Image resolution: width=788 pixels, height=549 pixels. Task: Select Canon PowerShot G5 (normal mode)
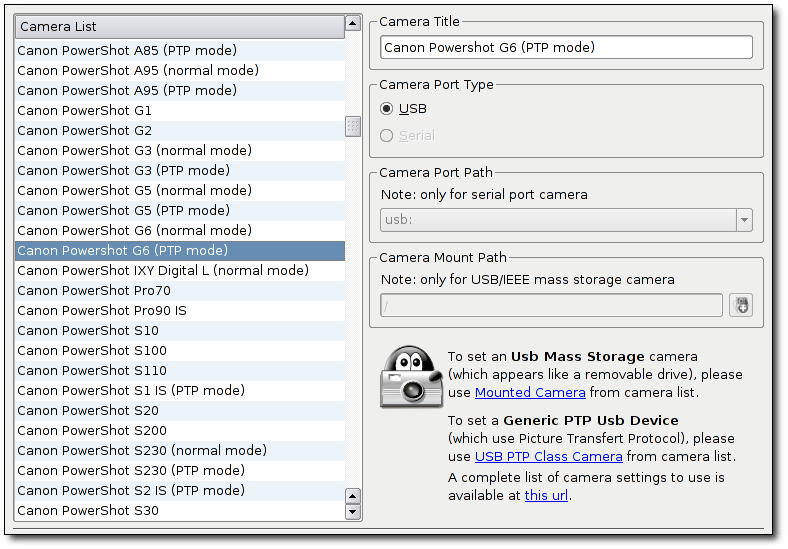point(180,191)
